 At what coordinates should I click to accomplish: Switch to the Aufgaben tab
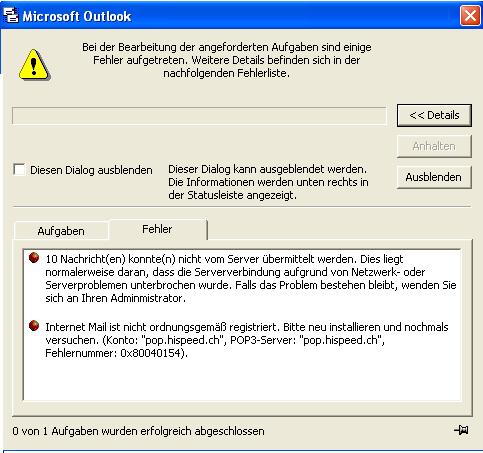coord(61,231)
